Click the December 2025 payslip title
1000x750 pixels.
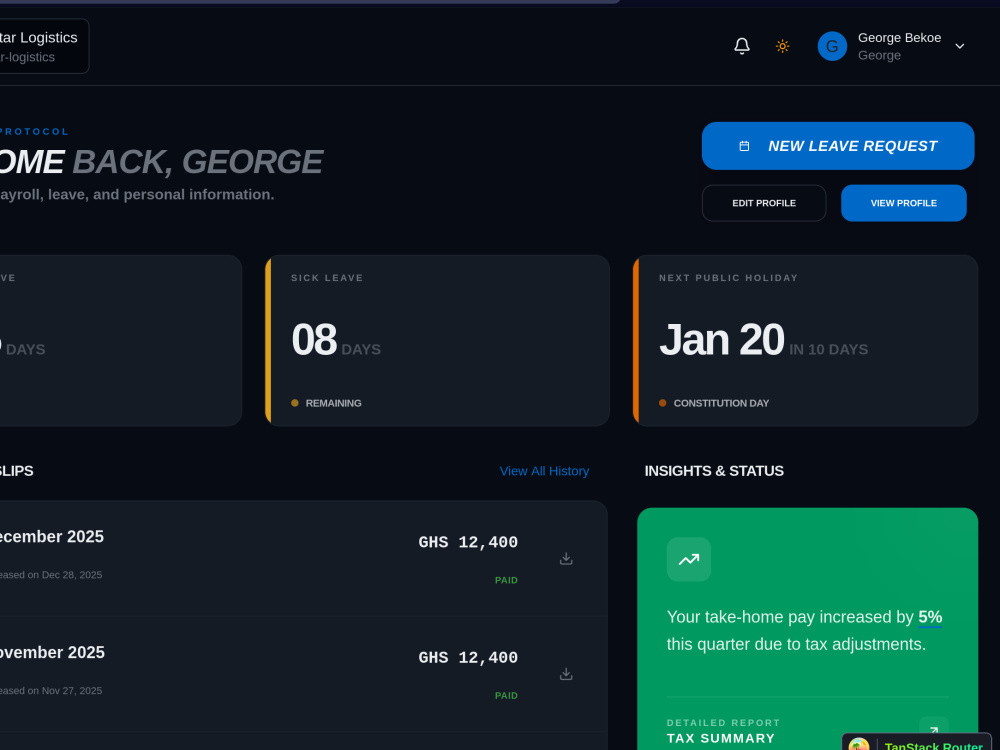click(51, 537)
